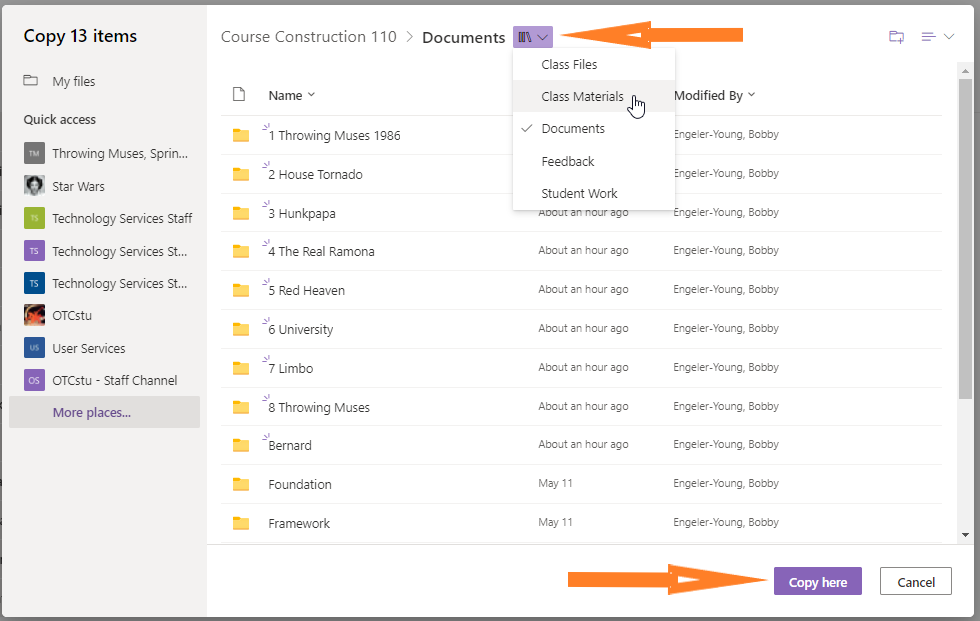The image size is (980, 621).
Task: Click Foundation's May 11 modified date
Action: point(555,483)
